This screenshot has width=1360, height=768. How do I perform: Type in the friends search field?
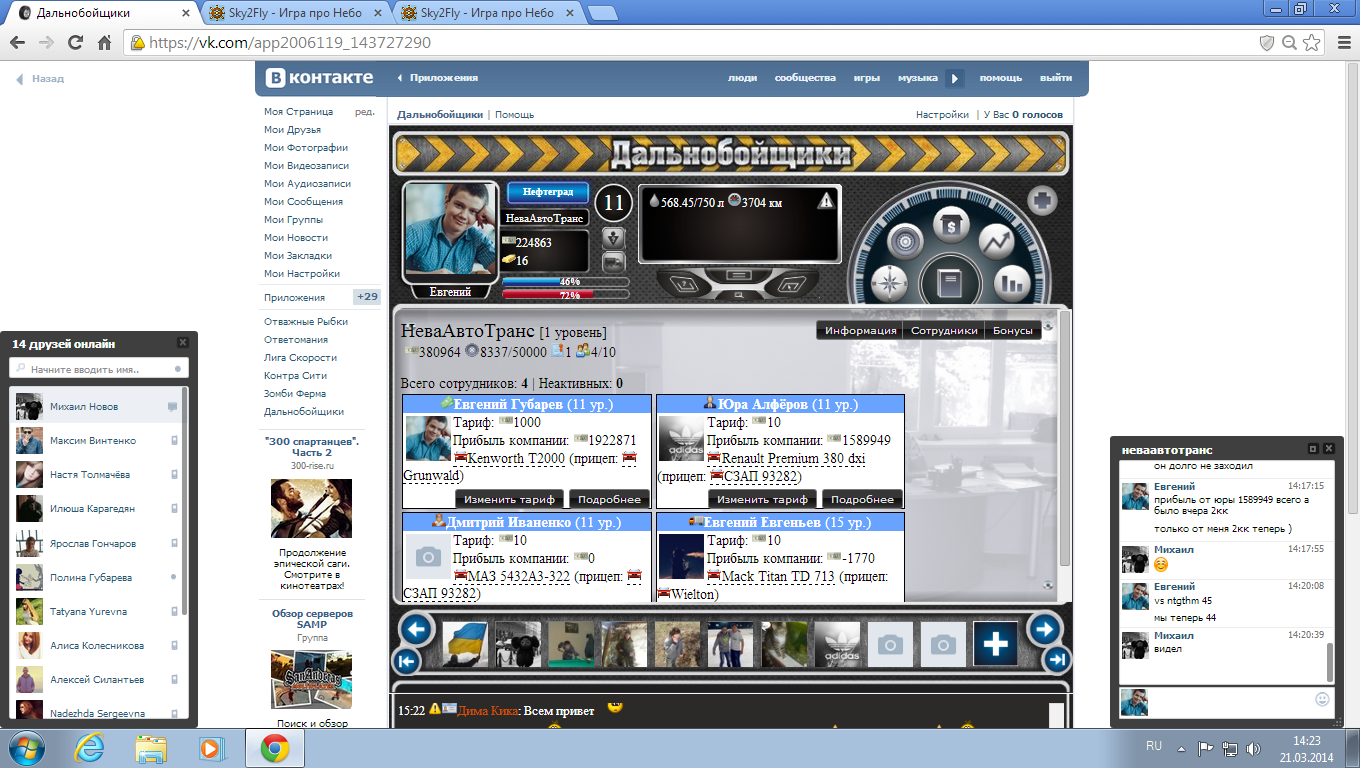(98, 369)
